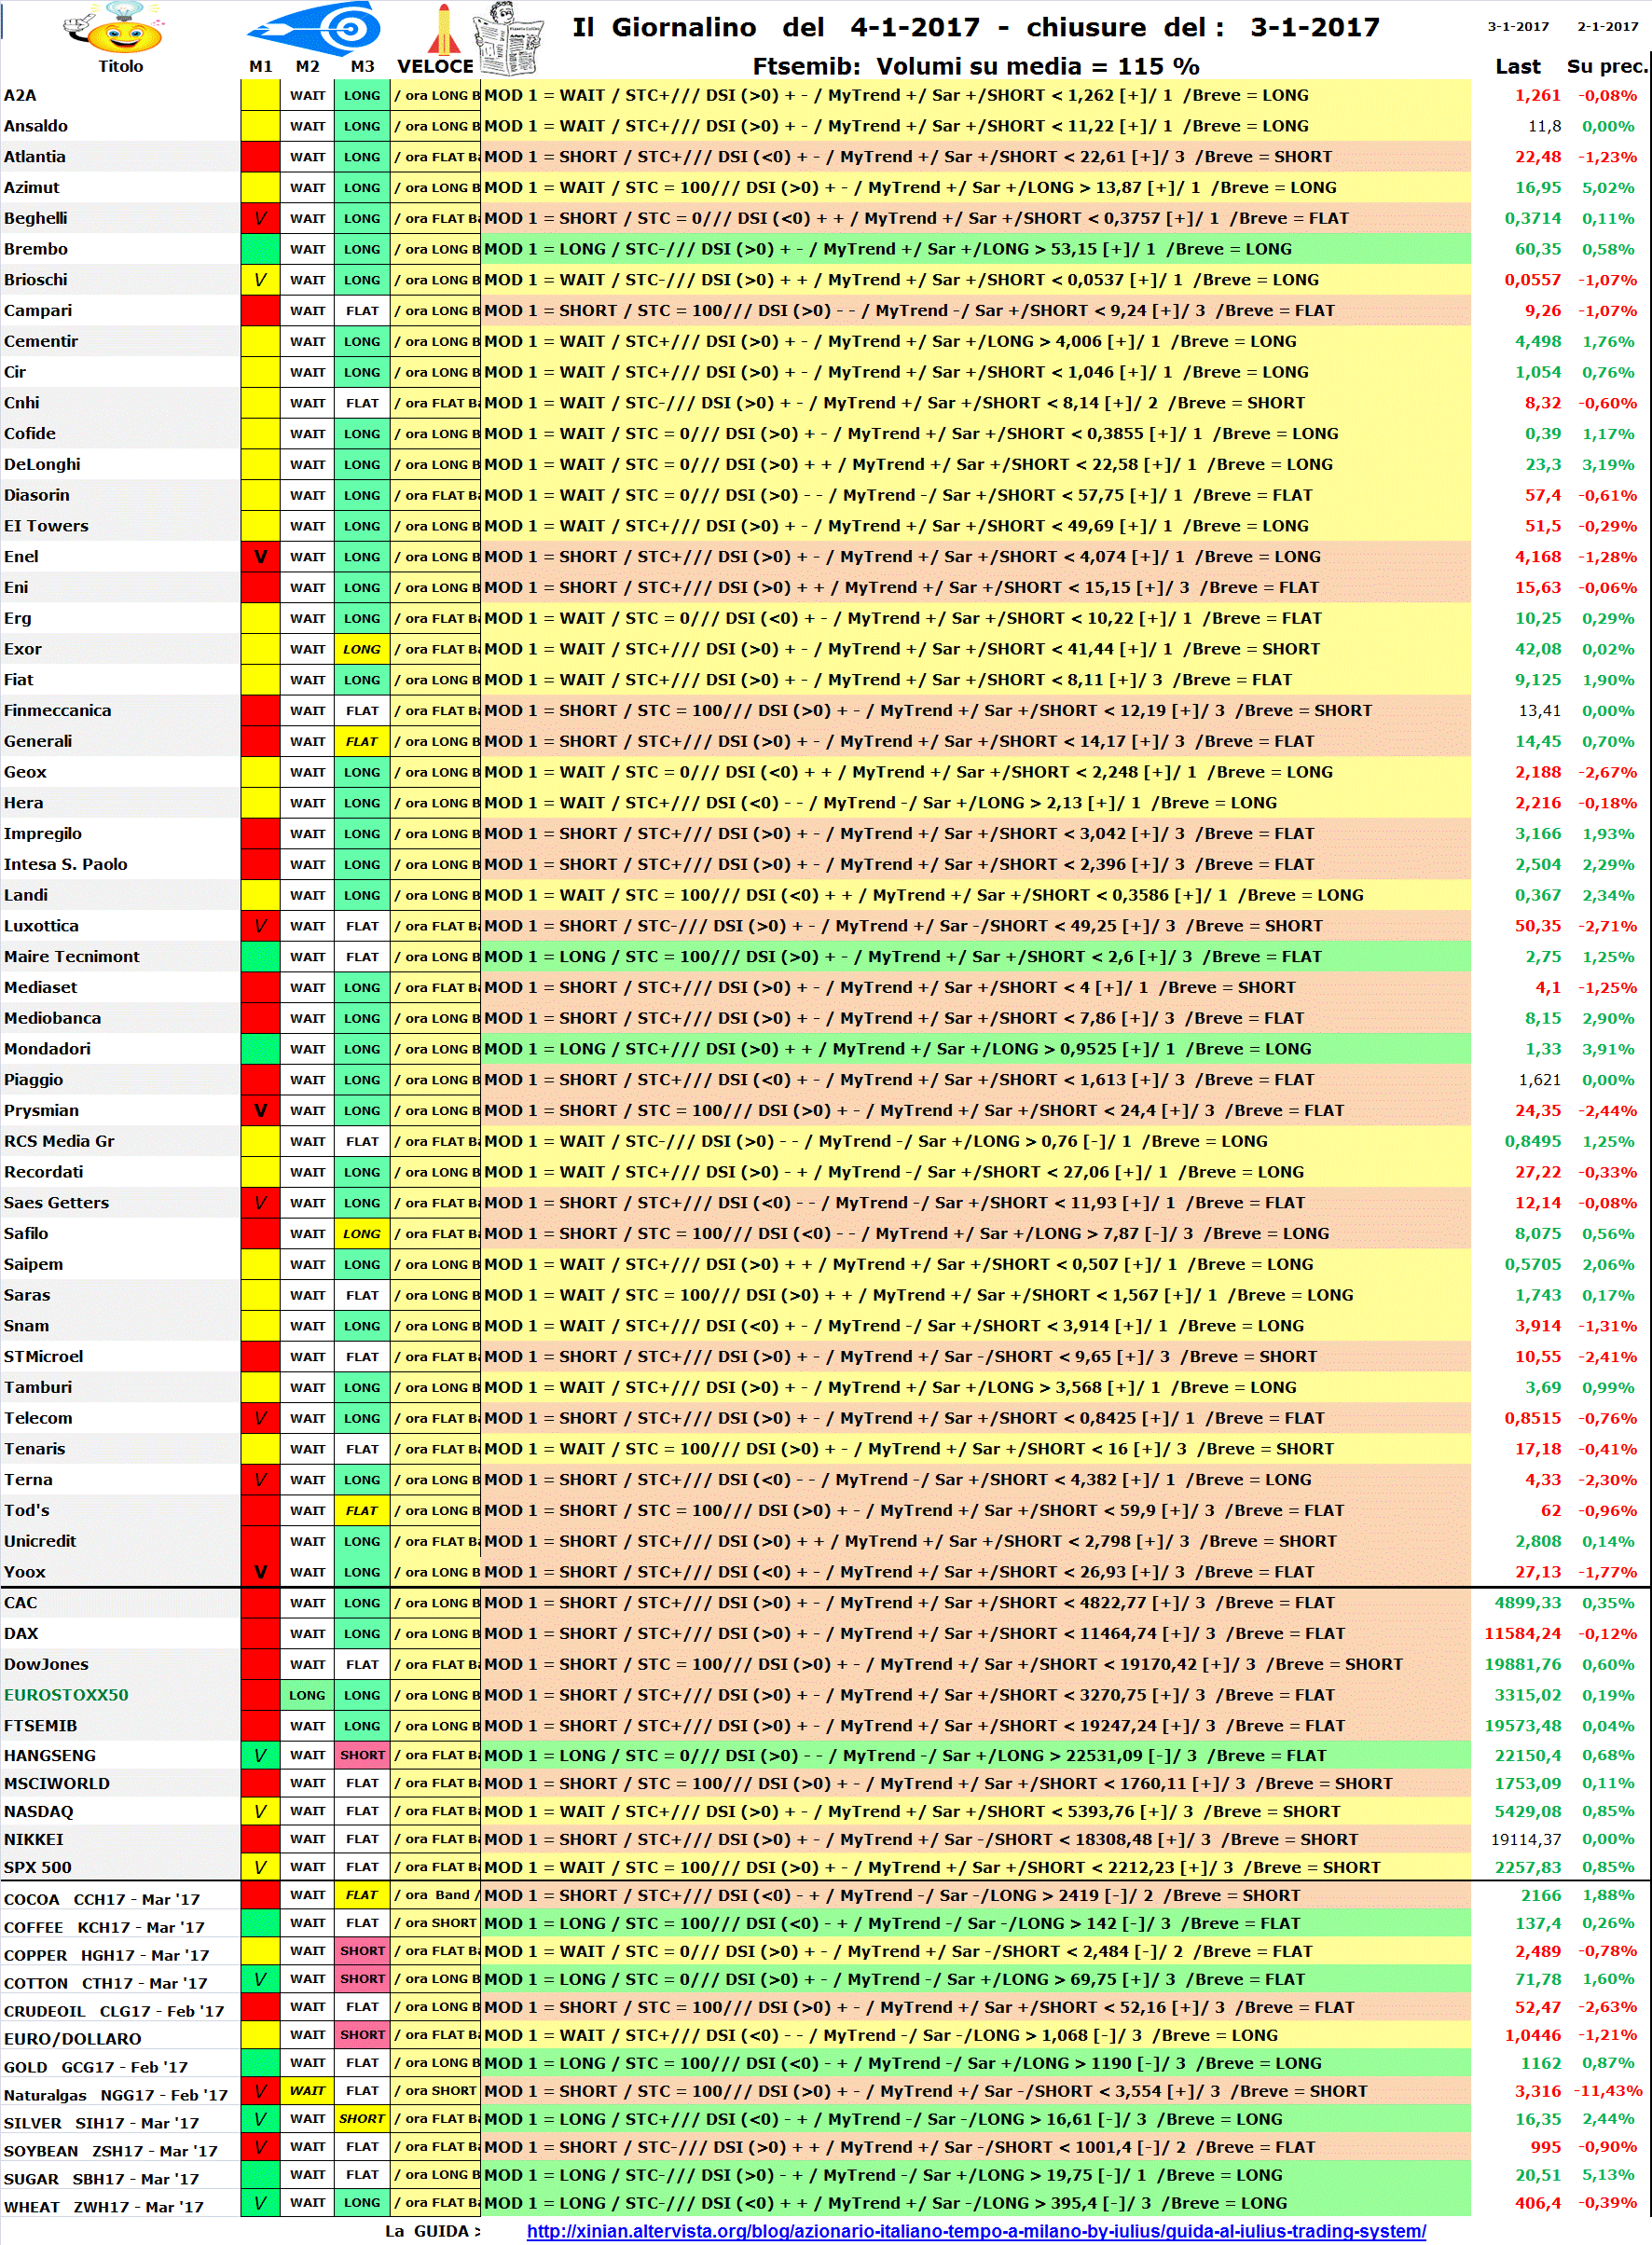Click the Last value 19881,76 for DowJones
Viewport: 1652px width, 2245px height.
point(1522,1664)
